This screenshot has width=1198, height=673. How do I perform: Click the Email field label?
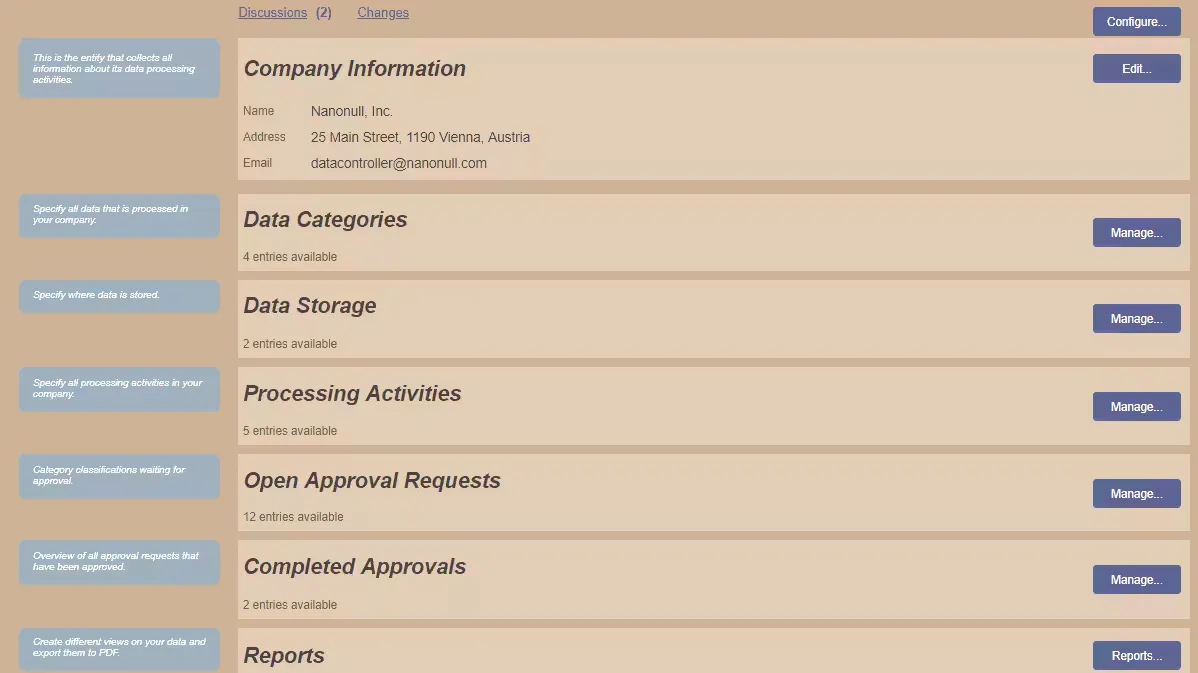[x=257, y=163]
